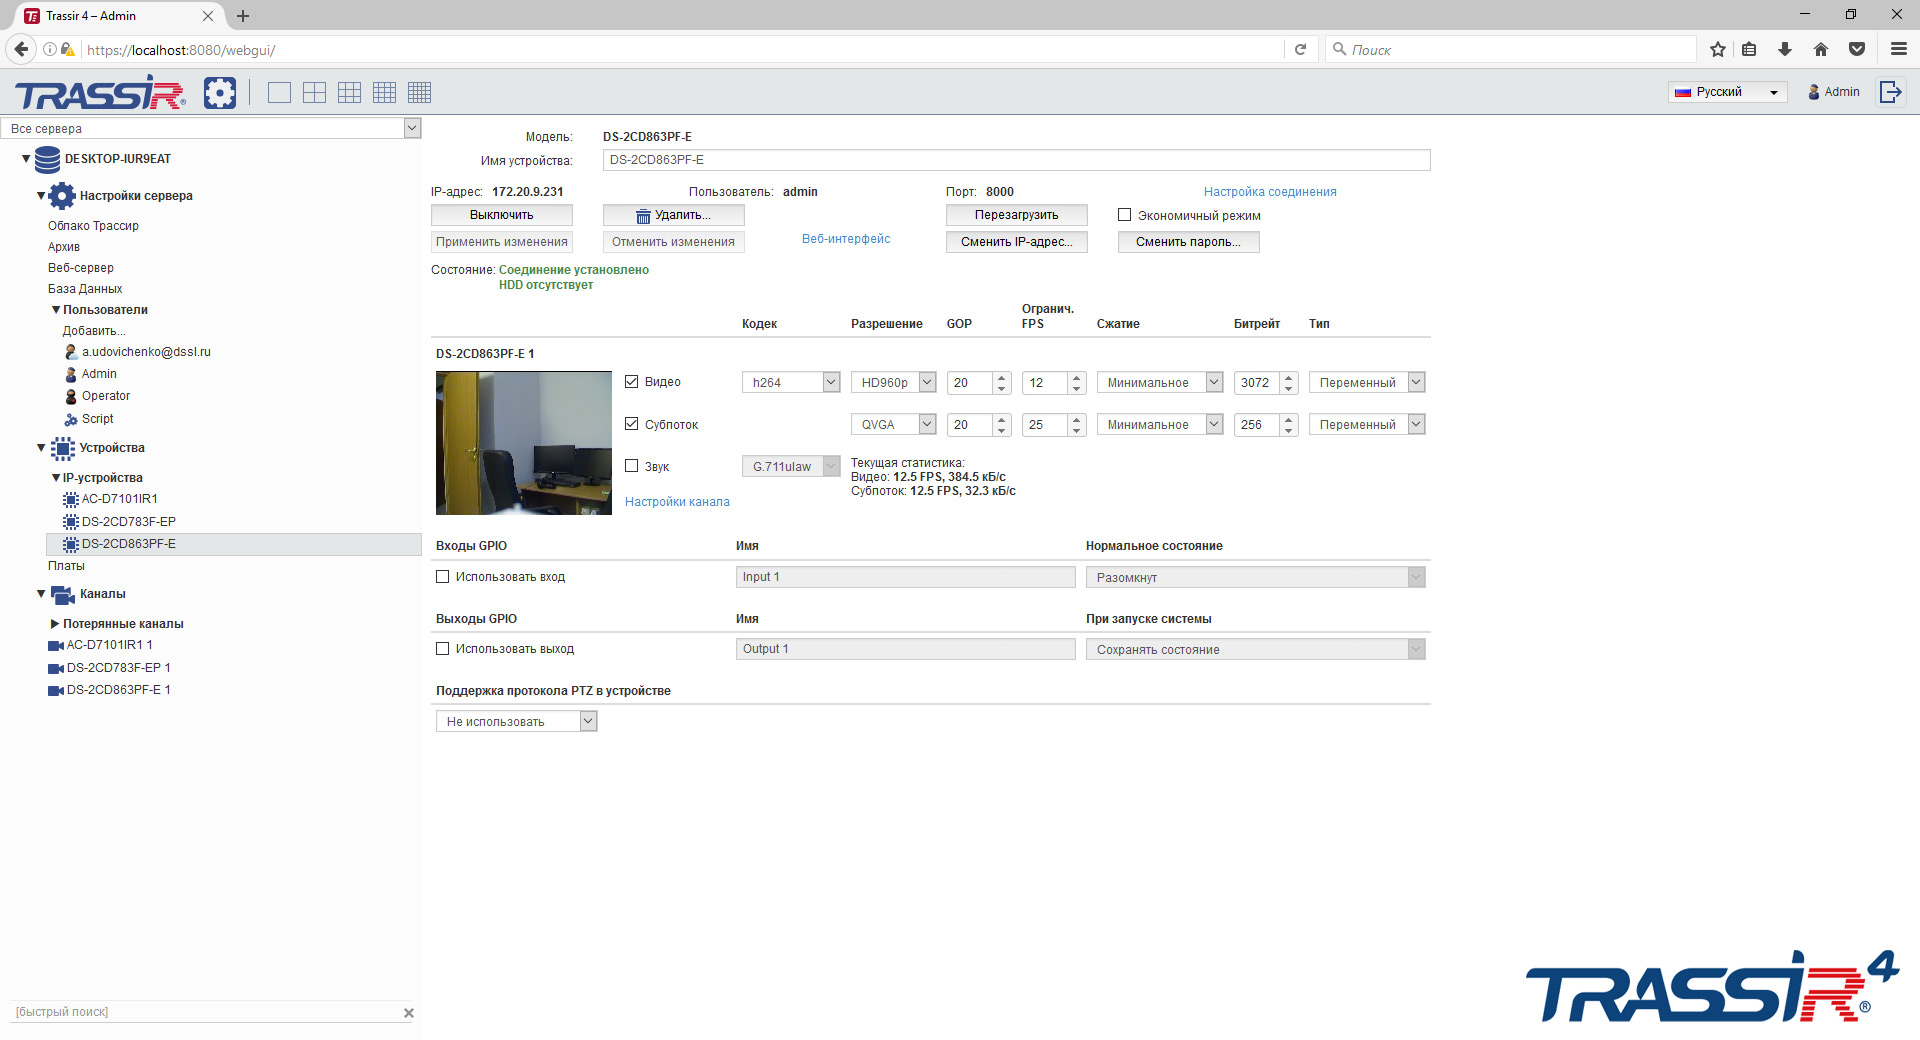The image size is (1920, 1040).
Task: Click the Admin user icon
Action: 1814,92
